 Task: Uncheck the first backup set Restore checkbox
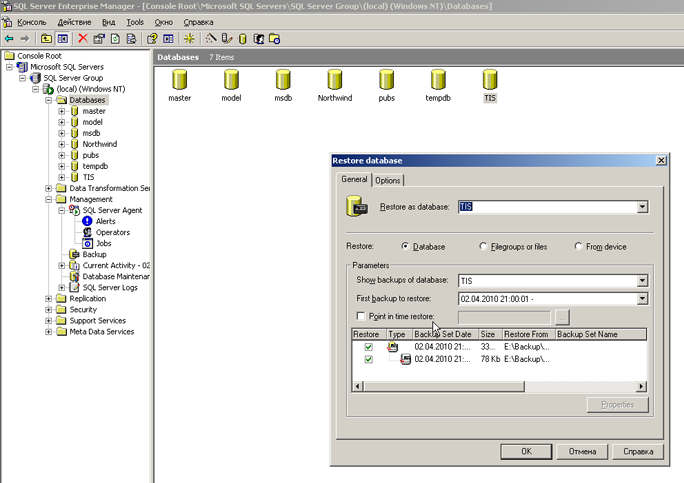tap(368, 347)
